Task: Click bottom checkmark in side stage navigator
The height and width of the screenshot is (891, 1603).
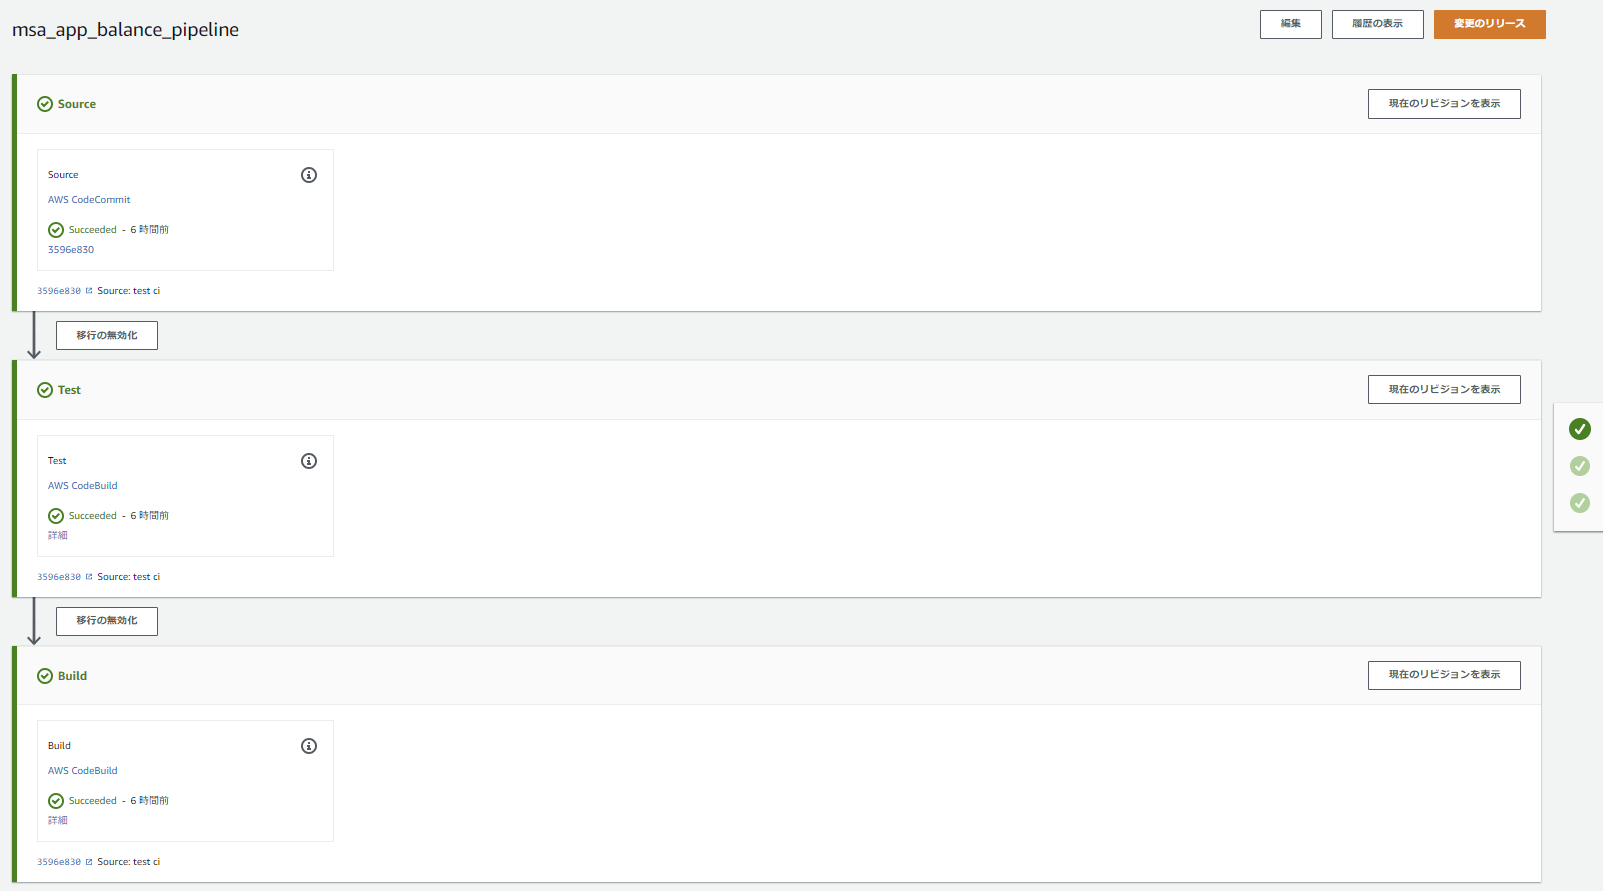Action: pyautogui.click(x=1580, y=503)
